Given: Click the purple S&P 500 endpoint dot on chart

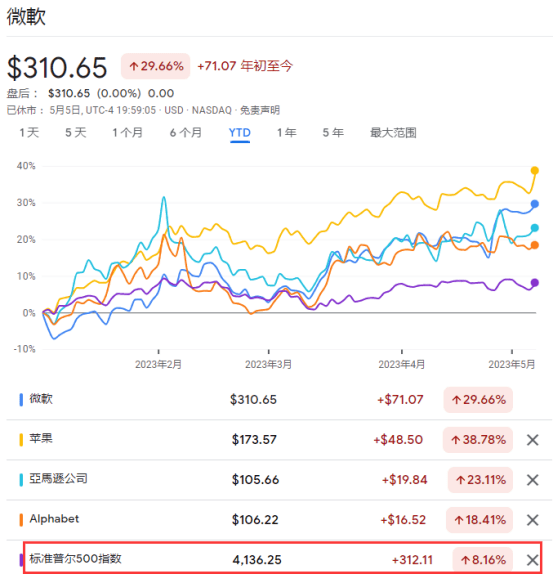Looking at the screenshot, I should 535,283.
